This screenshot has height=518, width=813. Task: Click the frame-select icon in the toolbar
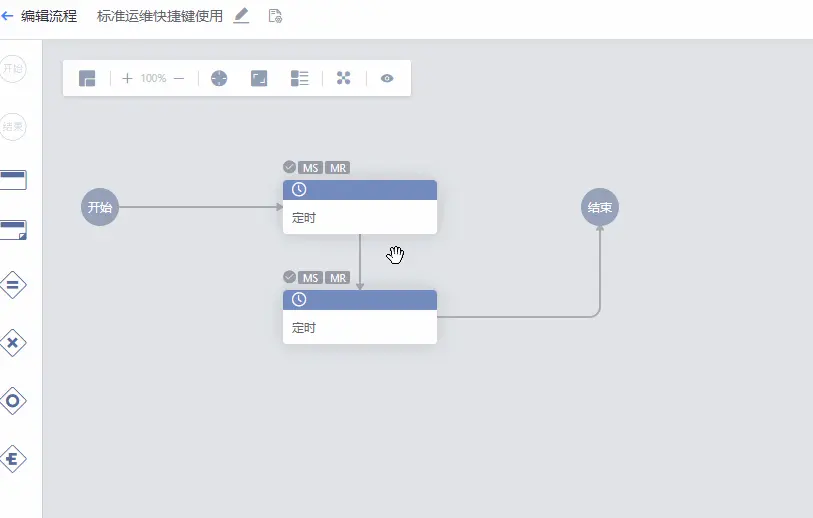(x=259, y=78)
